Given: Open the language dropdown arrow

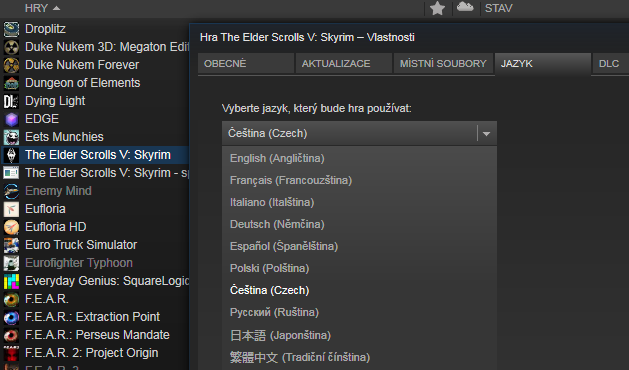Looking at the screenshot, I should (x=487, y=134).
